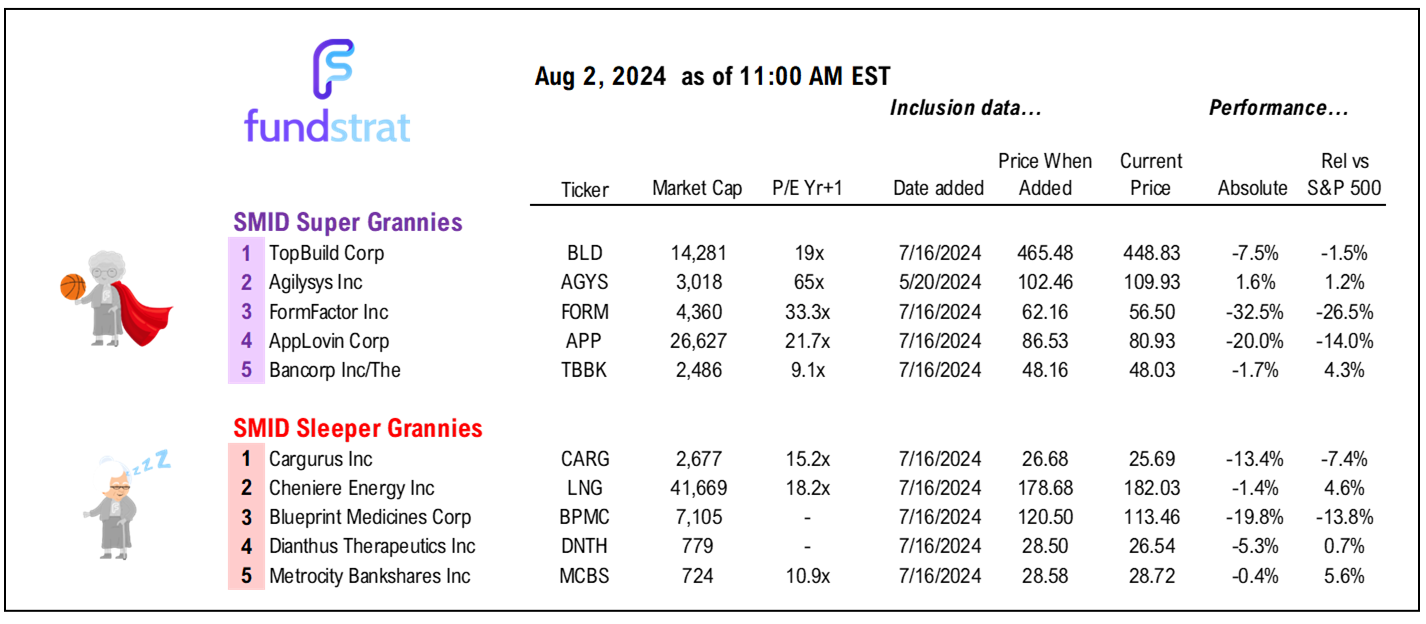
Task: Click the Market Cap column header
Action: pos(697,188)
